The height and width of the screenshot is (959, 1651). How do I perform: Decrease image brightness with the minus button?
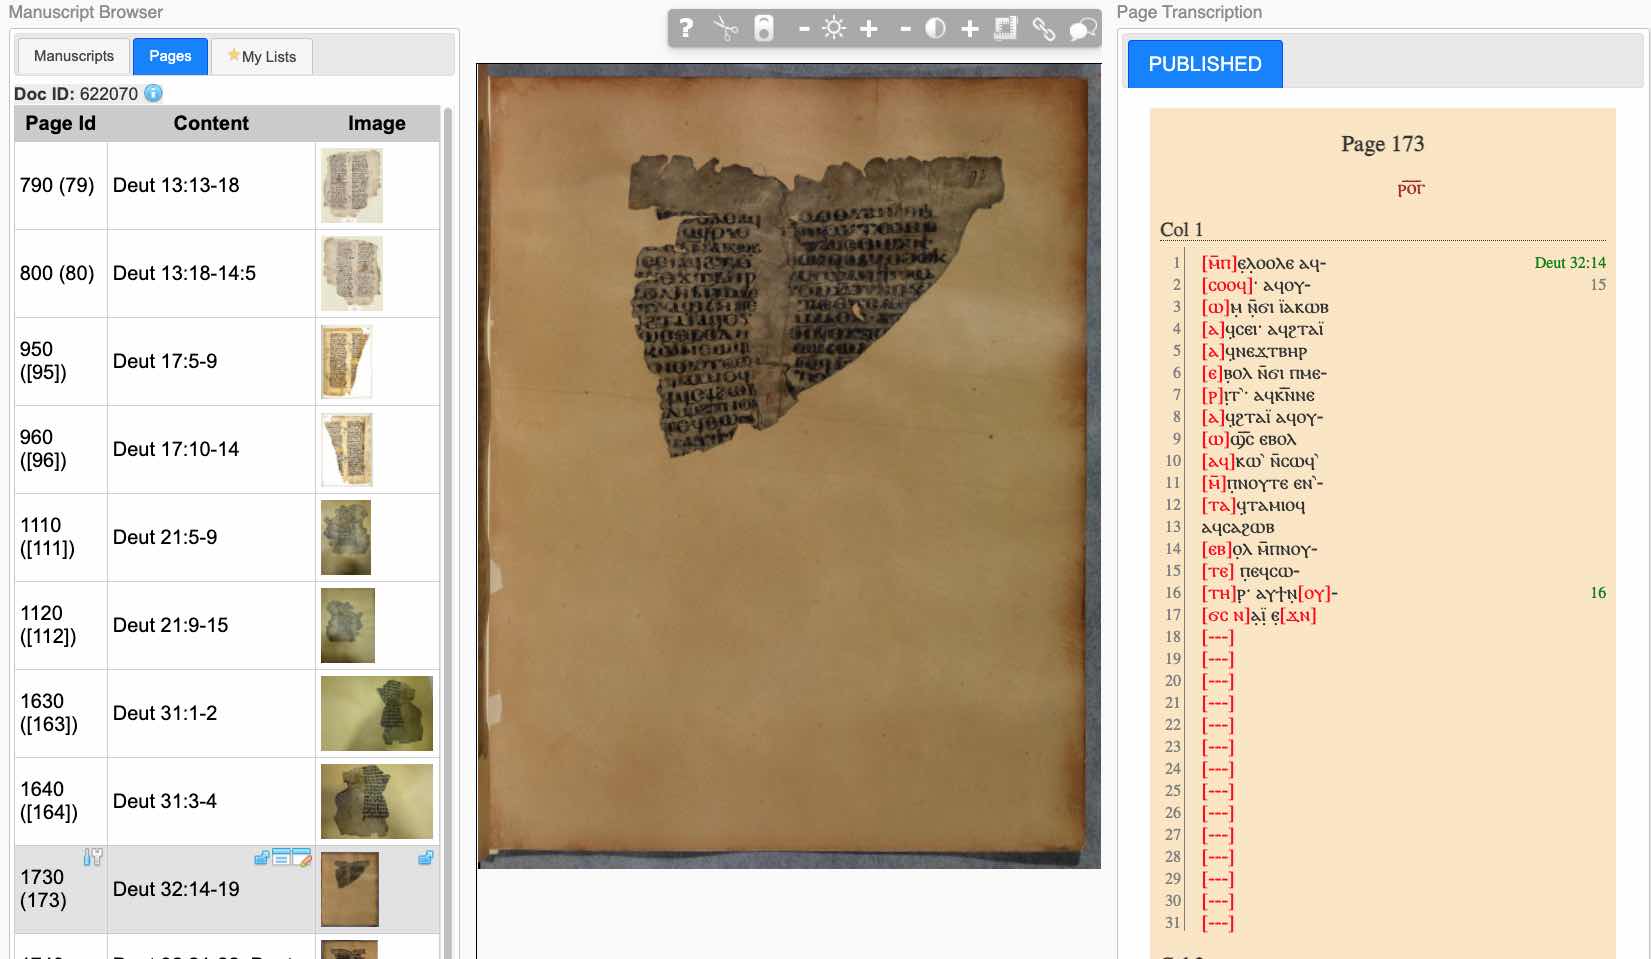click(x=803, y=29)
